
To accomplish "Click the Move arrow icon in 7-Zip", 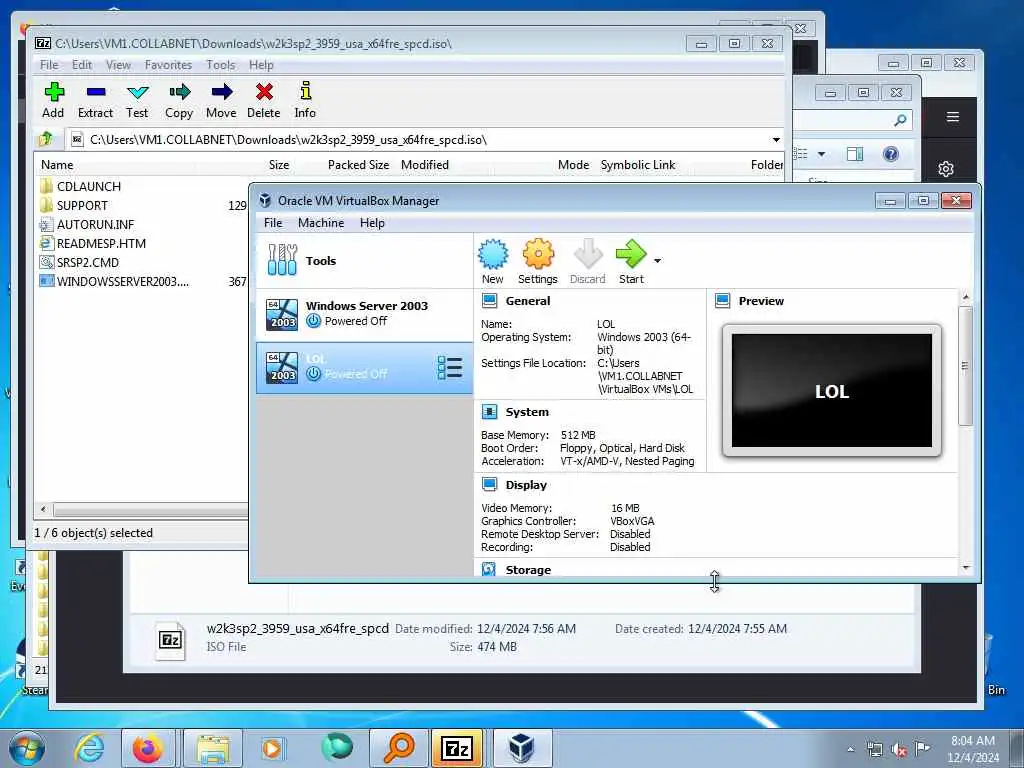I will pos(221,100).
